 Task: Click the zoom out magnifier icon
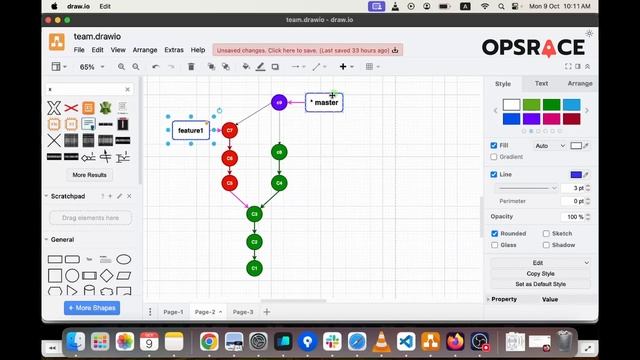(136, 67)
